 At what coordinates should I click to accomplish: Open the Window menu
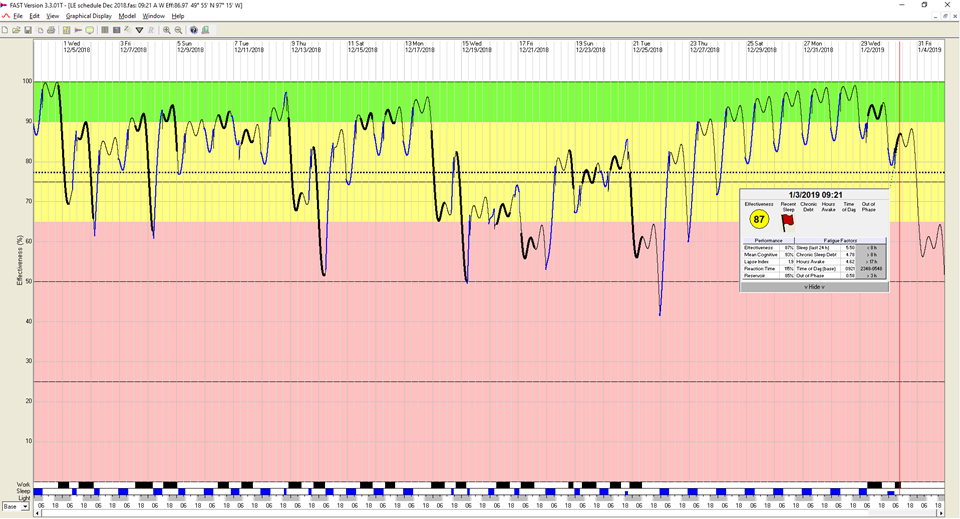[x=154, y=16]
